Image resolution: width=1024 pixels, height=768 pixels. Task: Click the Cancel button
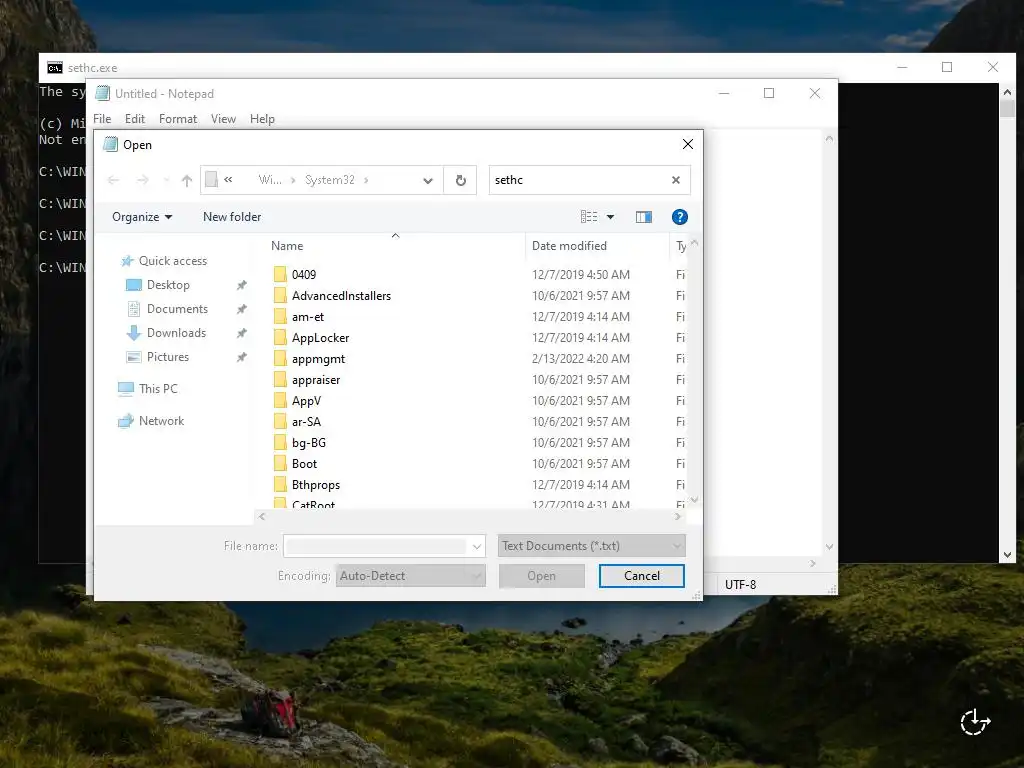pyautogui.click(x=641, y=576)
